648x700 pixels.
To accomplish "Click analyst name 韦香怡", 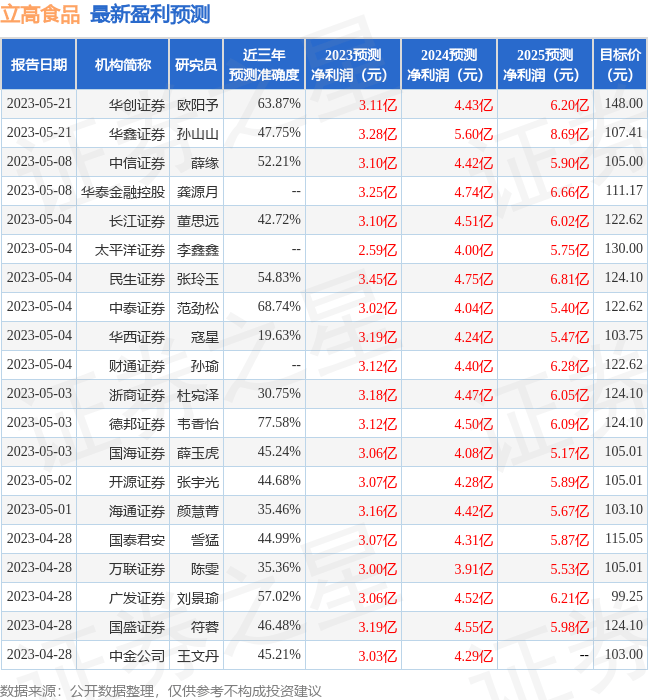I will click(198, 424).
